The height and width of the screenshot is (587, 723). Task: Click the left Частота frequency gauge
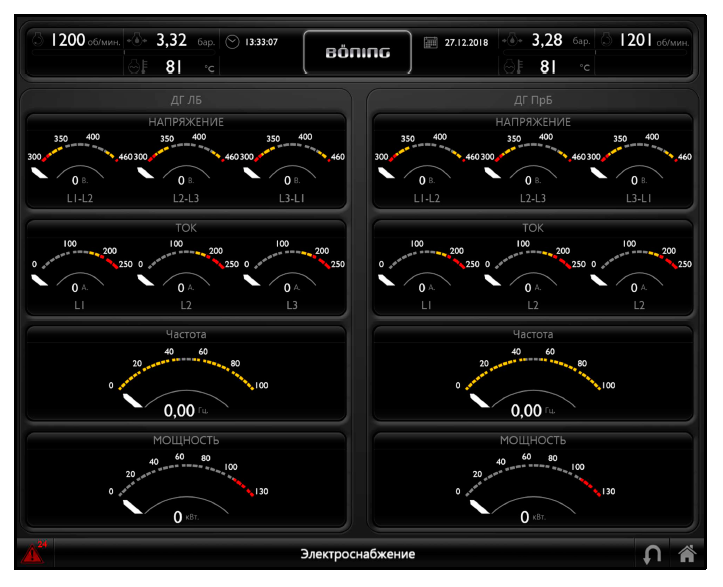186,385
